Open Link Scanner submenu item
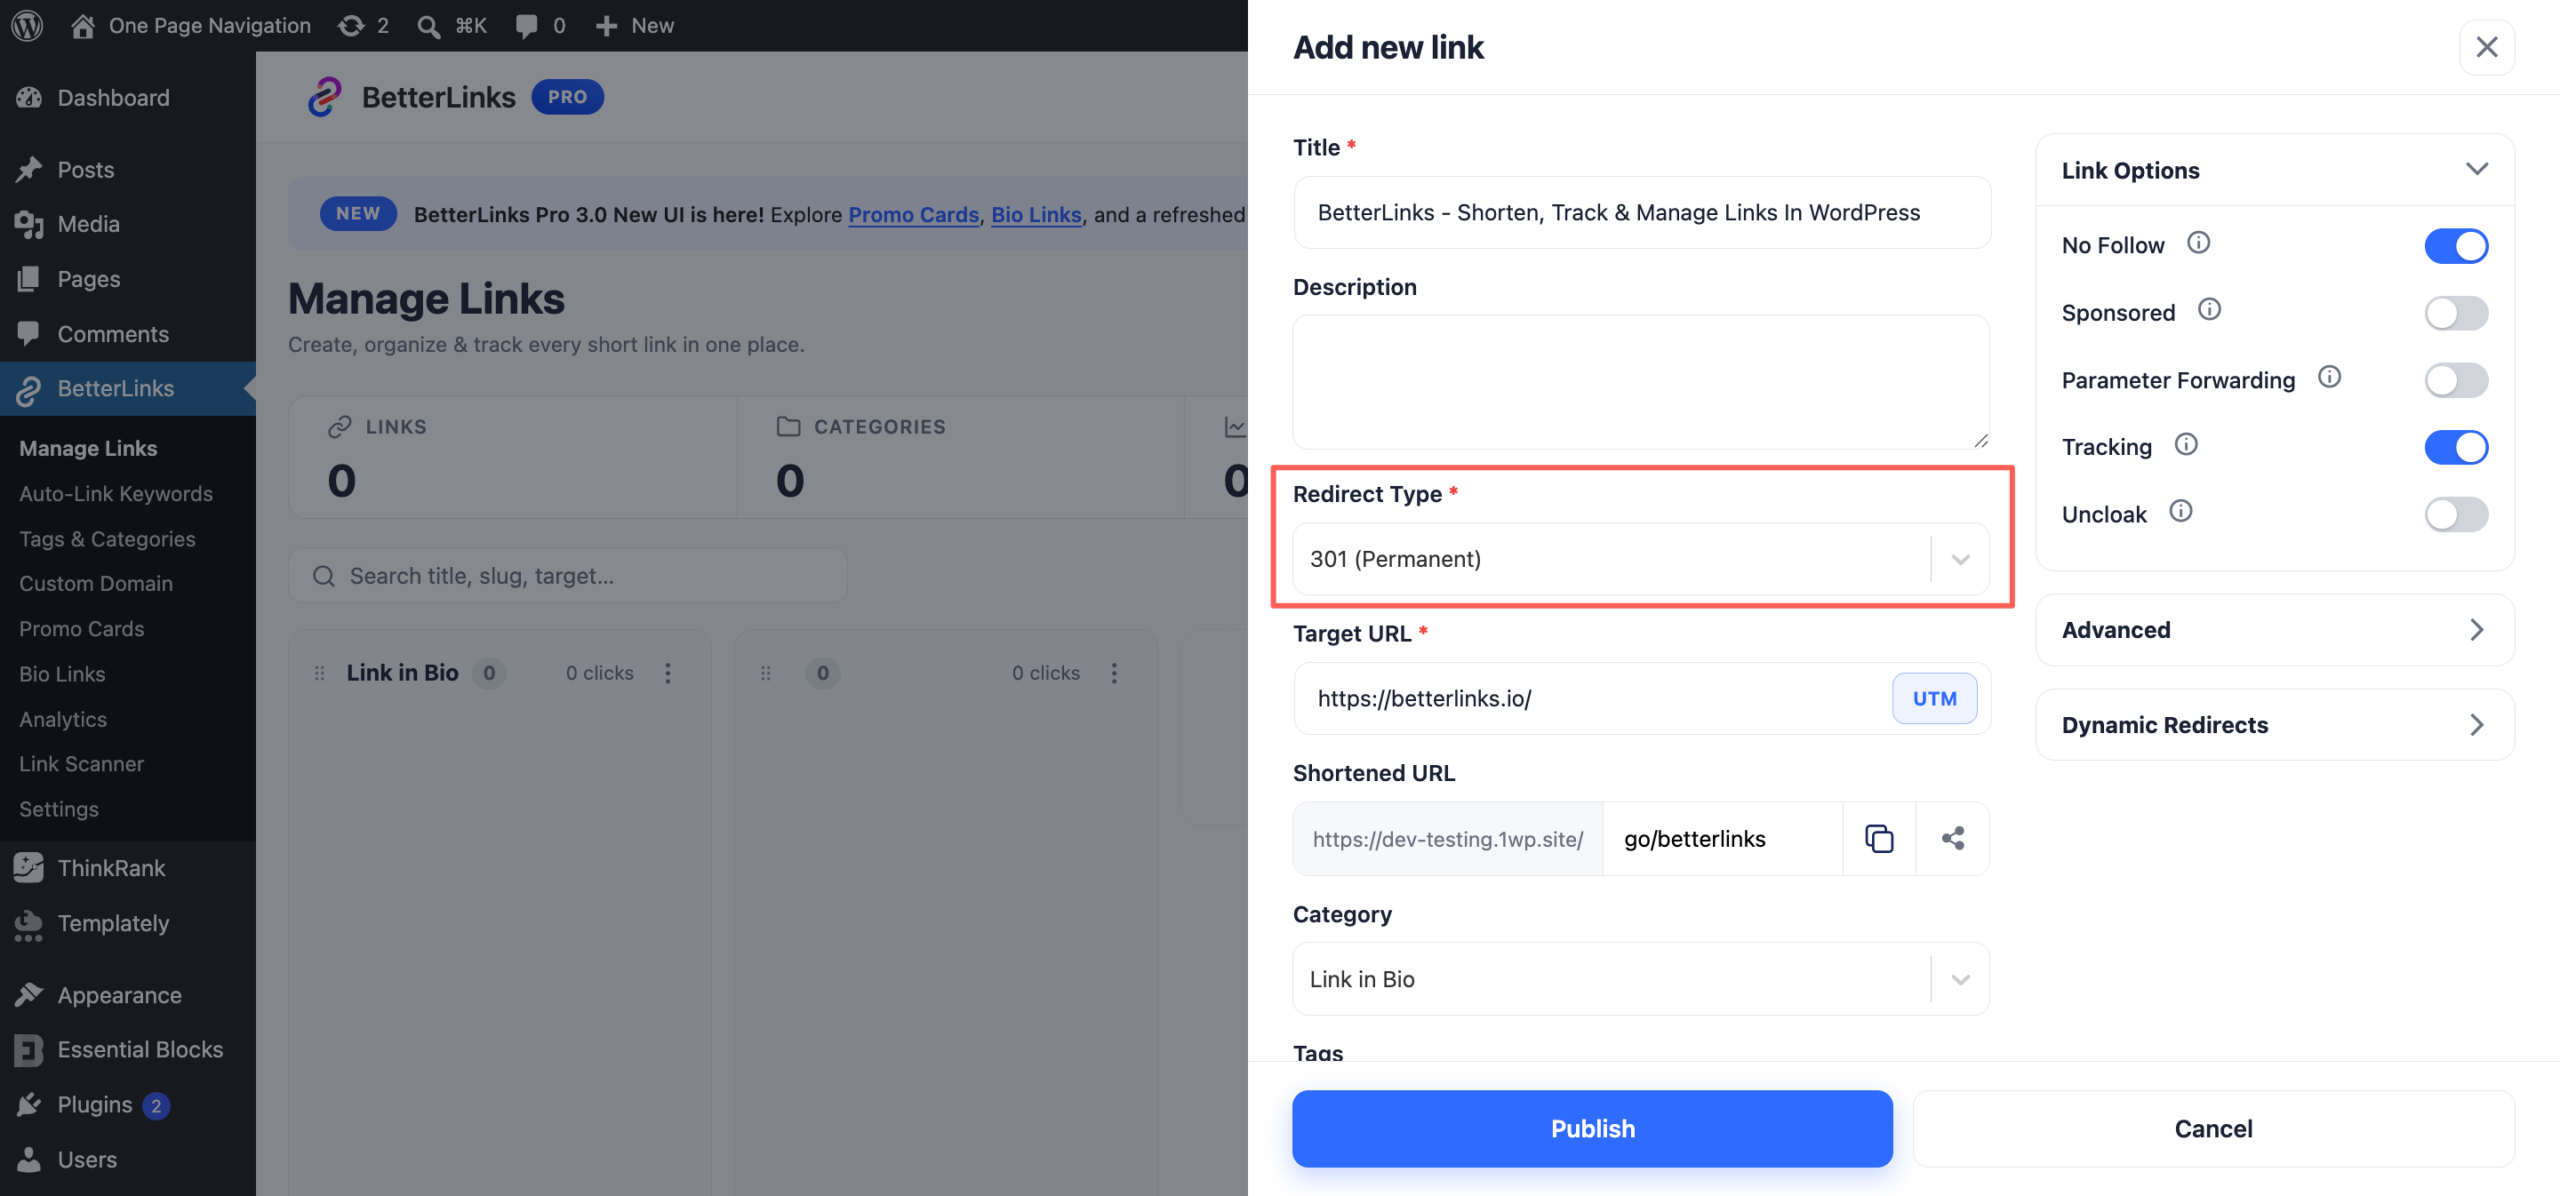Viewport: 2560px width, 1196px height. [82, 764]
